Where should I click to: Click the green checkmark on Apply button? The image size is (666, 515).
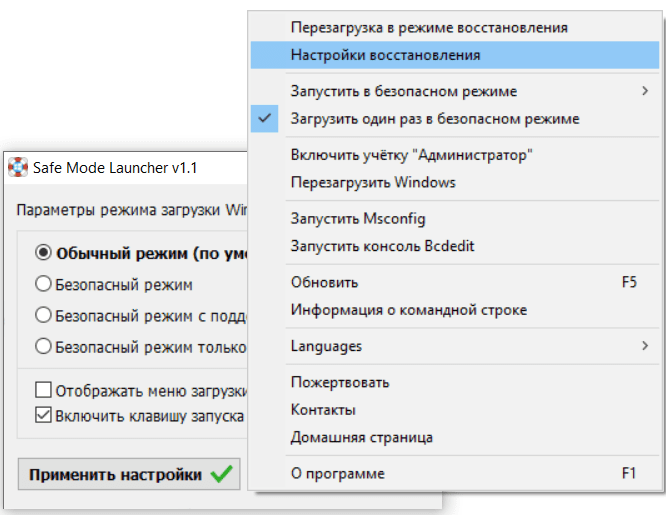(x=222, y=475)
